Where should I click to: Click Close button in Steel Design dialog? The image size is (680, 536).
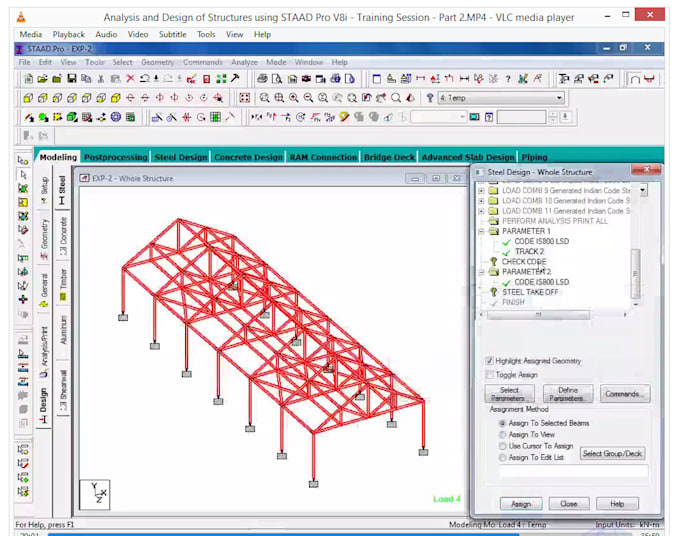[x=568, y=503]
